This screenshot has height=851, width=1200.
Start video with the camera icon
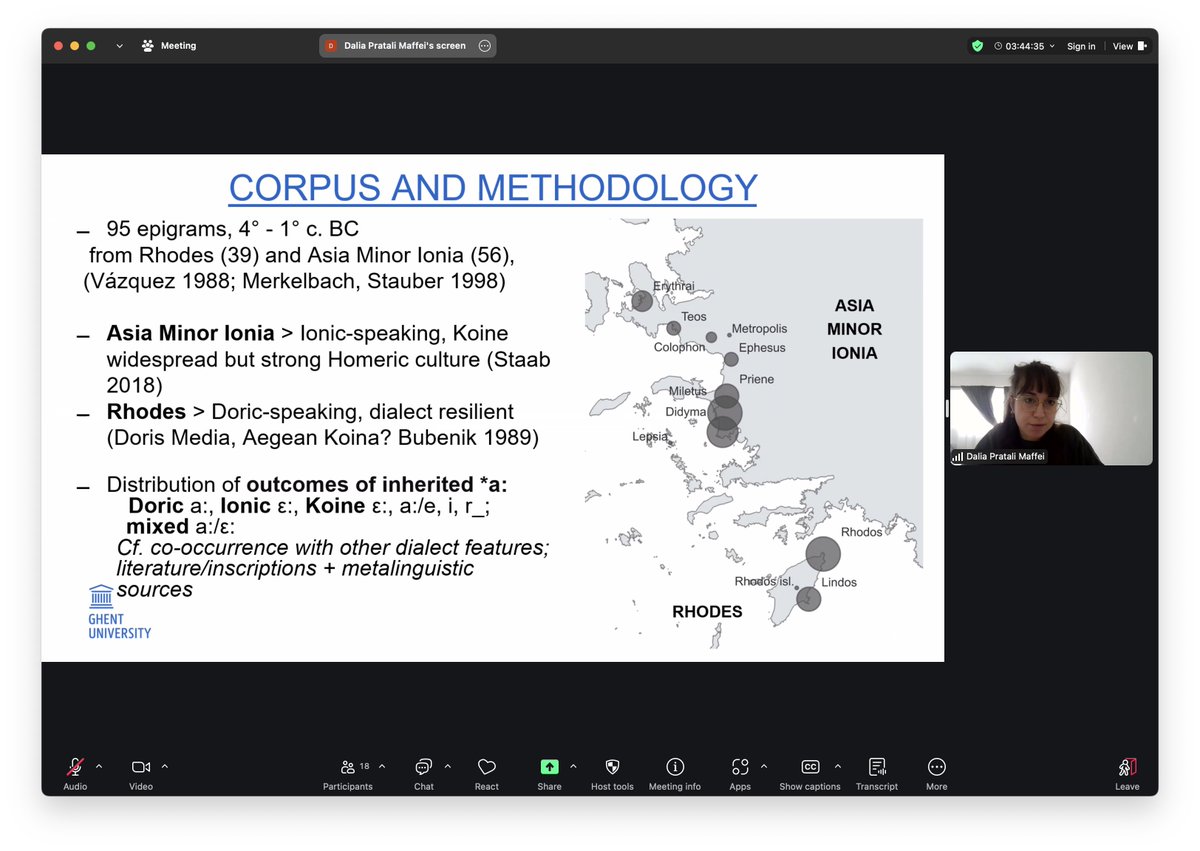[140, 766]
